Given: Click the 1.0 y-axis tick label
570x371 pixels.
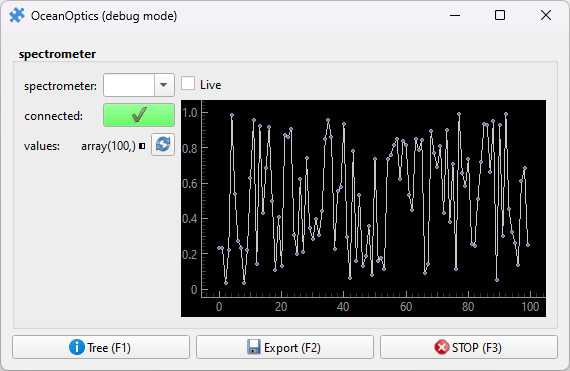Looking at the screenshot, I should point(189,113).
